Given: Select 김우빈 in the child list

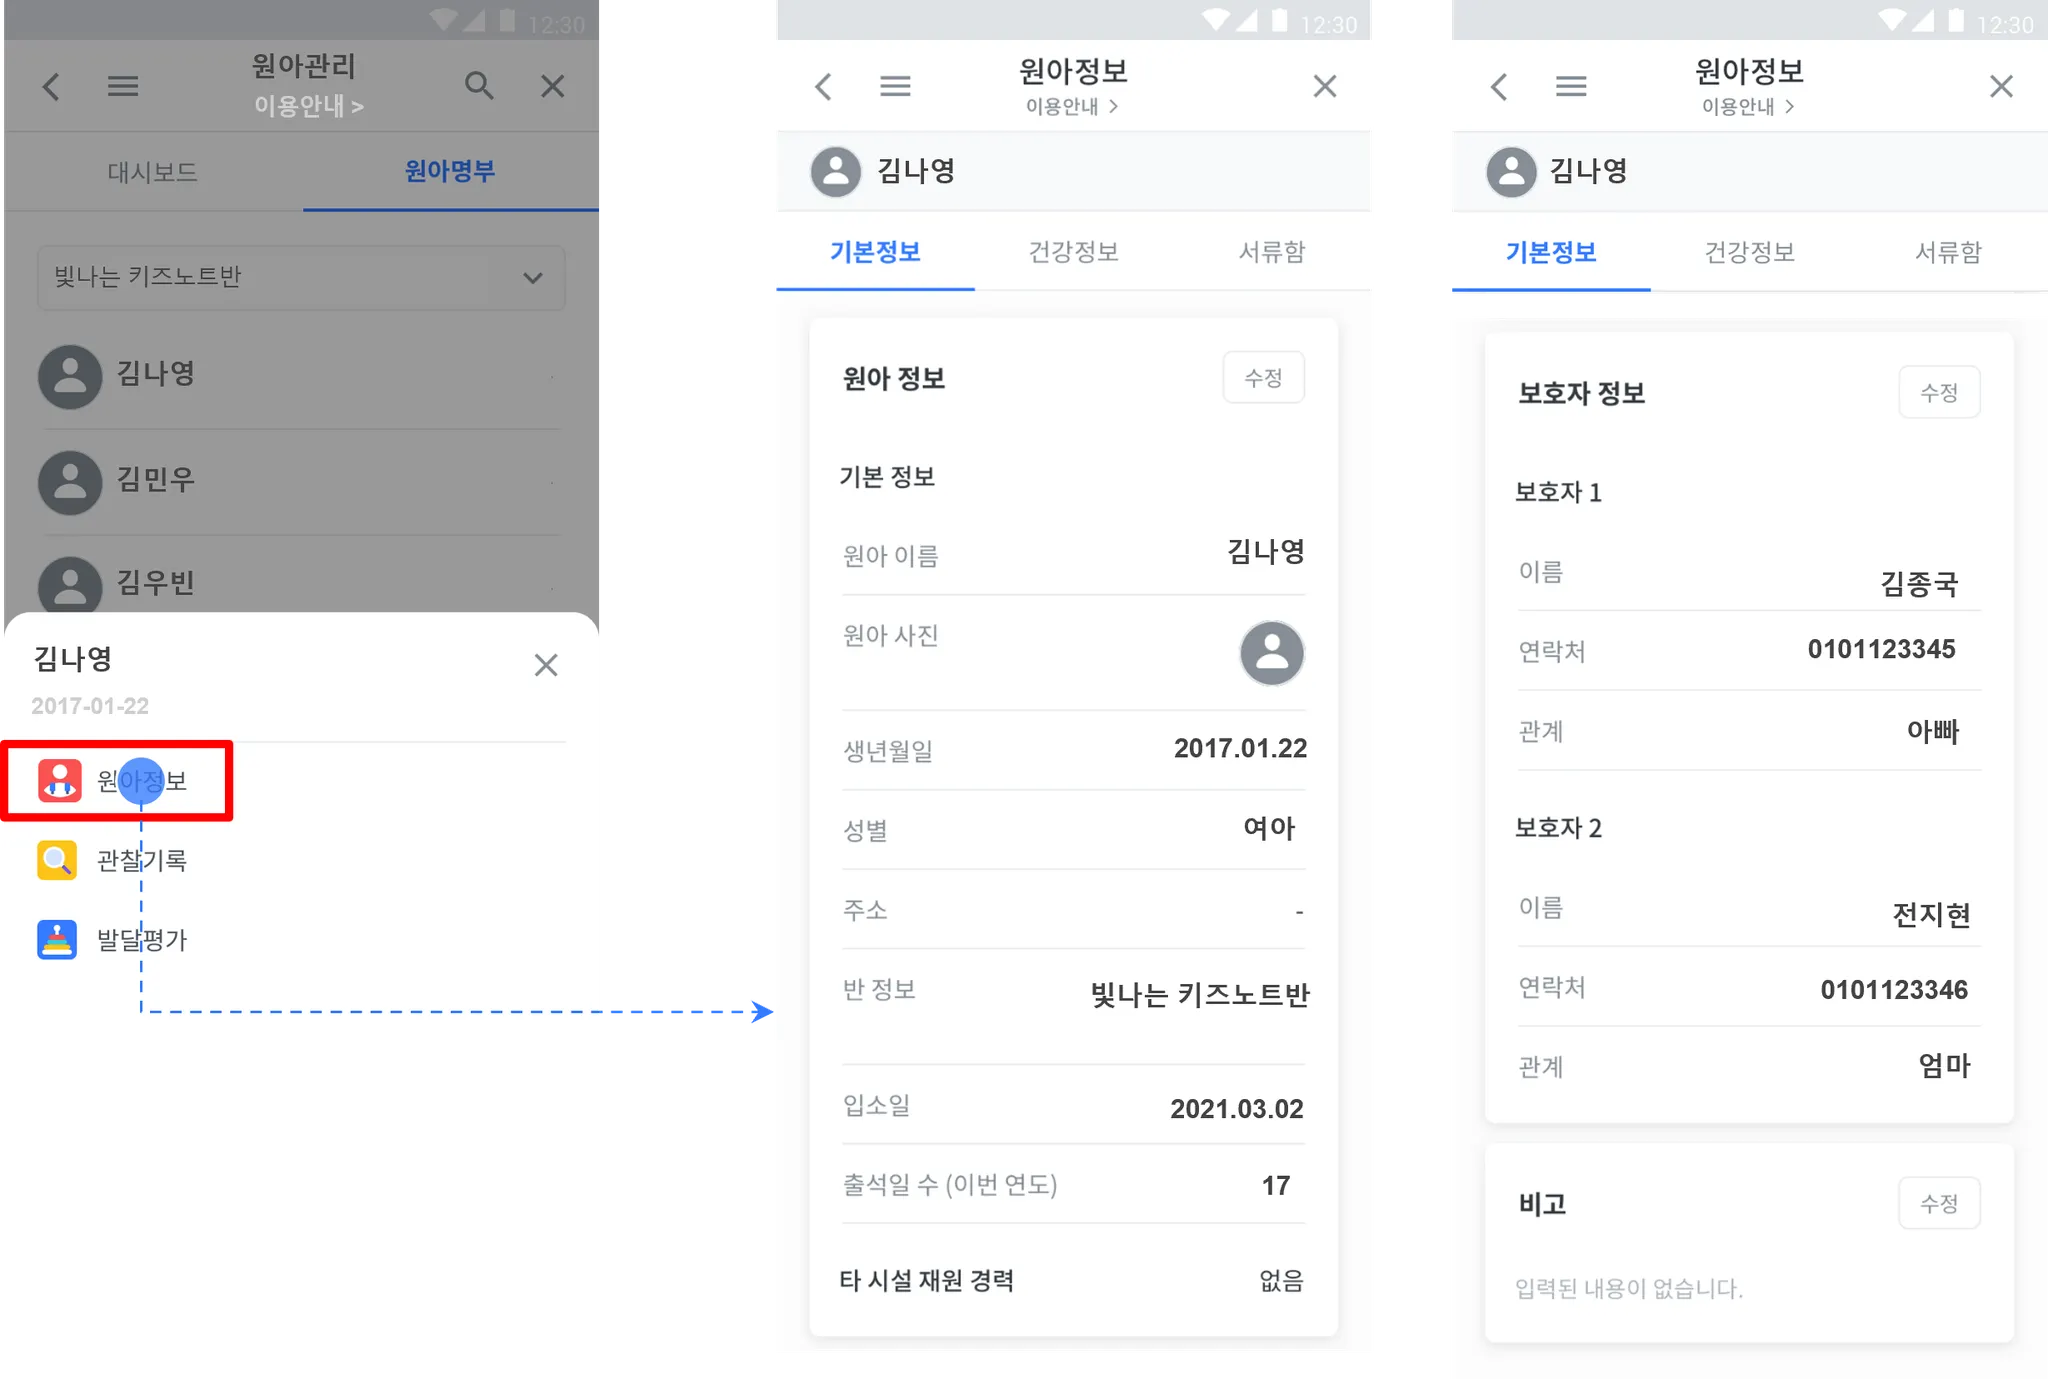Looking at the screenshot, I should point(155,582).
